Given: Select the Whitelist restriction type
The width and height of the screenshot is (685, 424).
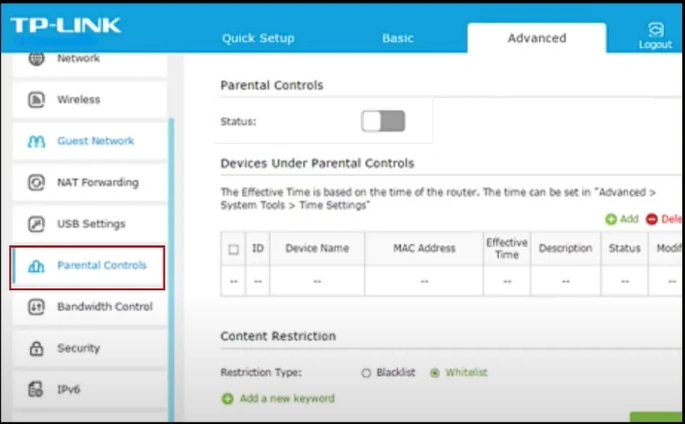Looking at the screenshot, I should click(x=435, y=373).
